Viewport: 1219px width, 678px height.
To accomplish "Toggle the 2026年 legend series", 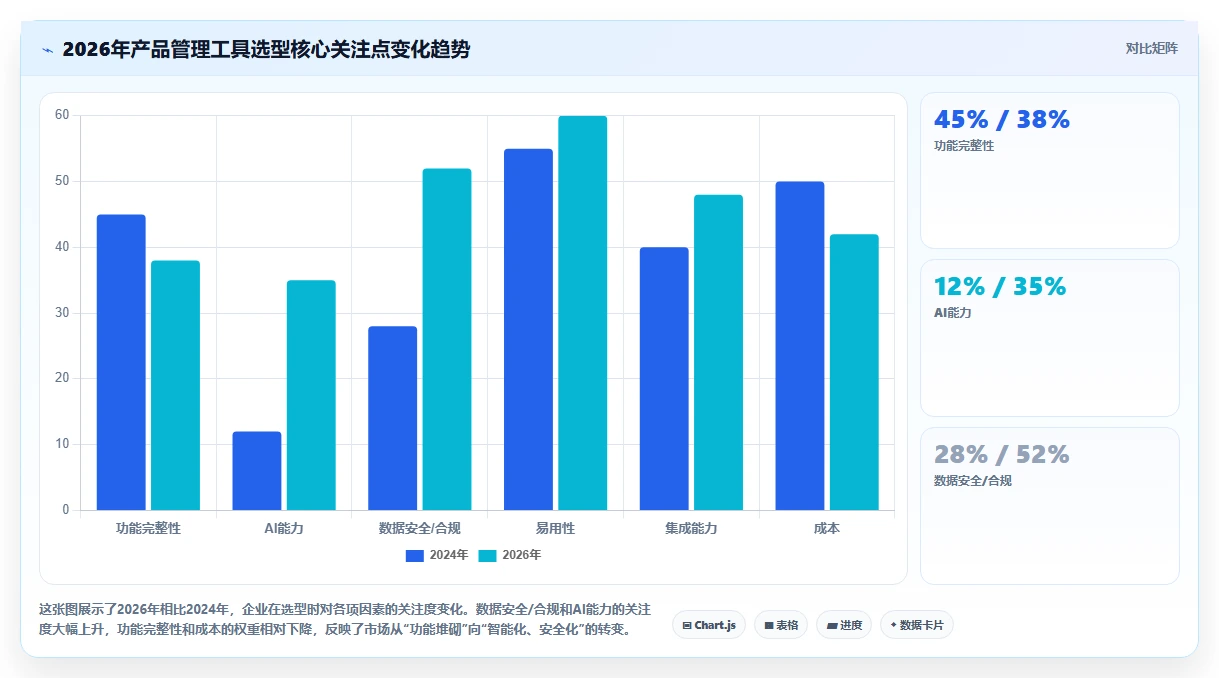I will 510,555.
